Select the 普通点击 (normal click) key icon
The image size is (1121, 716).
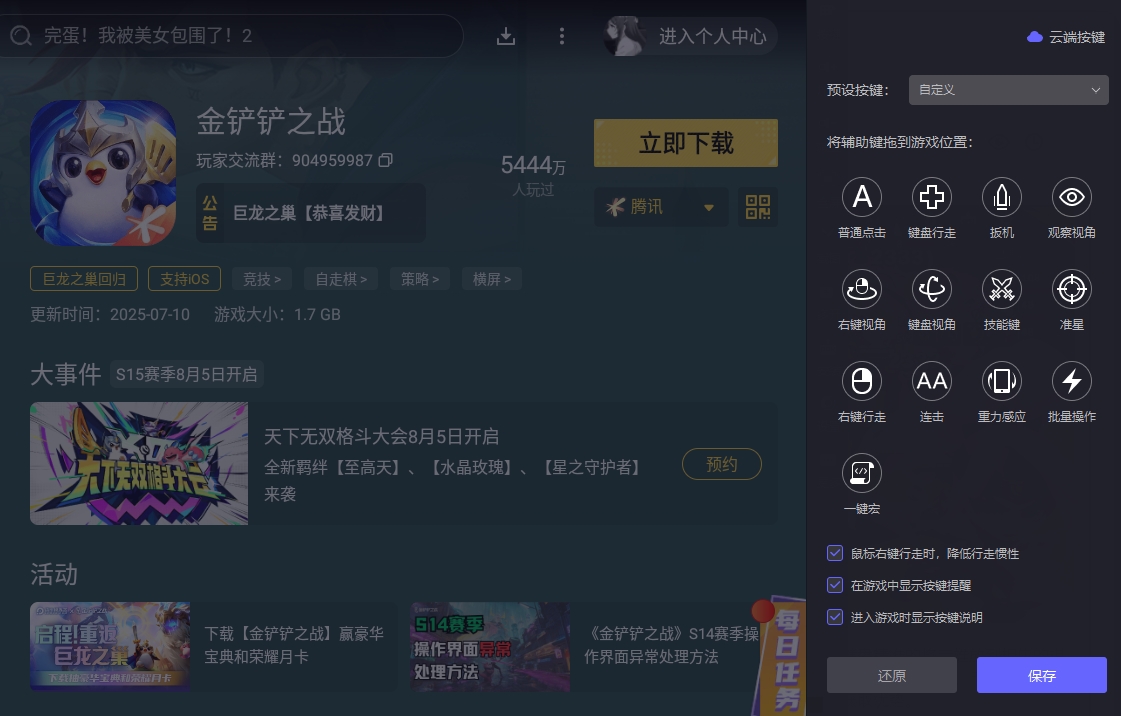coord(862,197)
